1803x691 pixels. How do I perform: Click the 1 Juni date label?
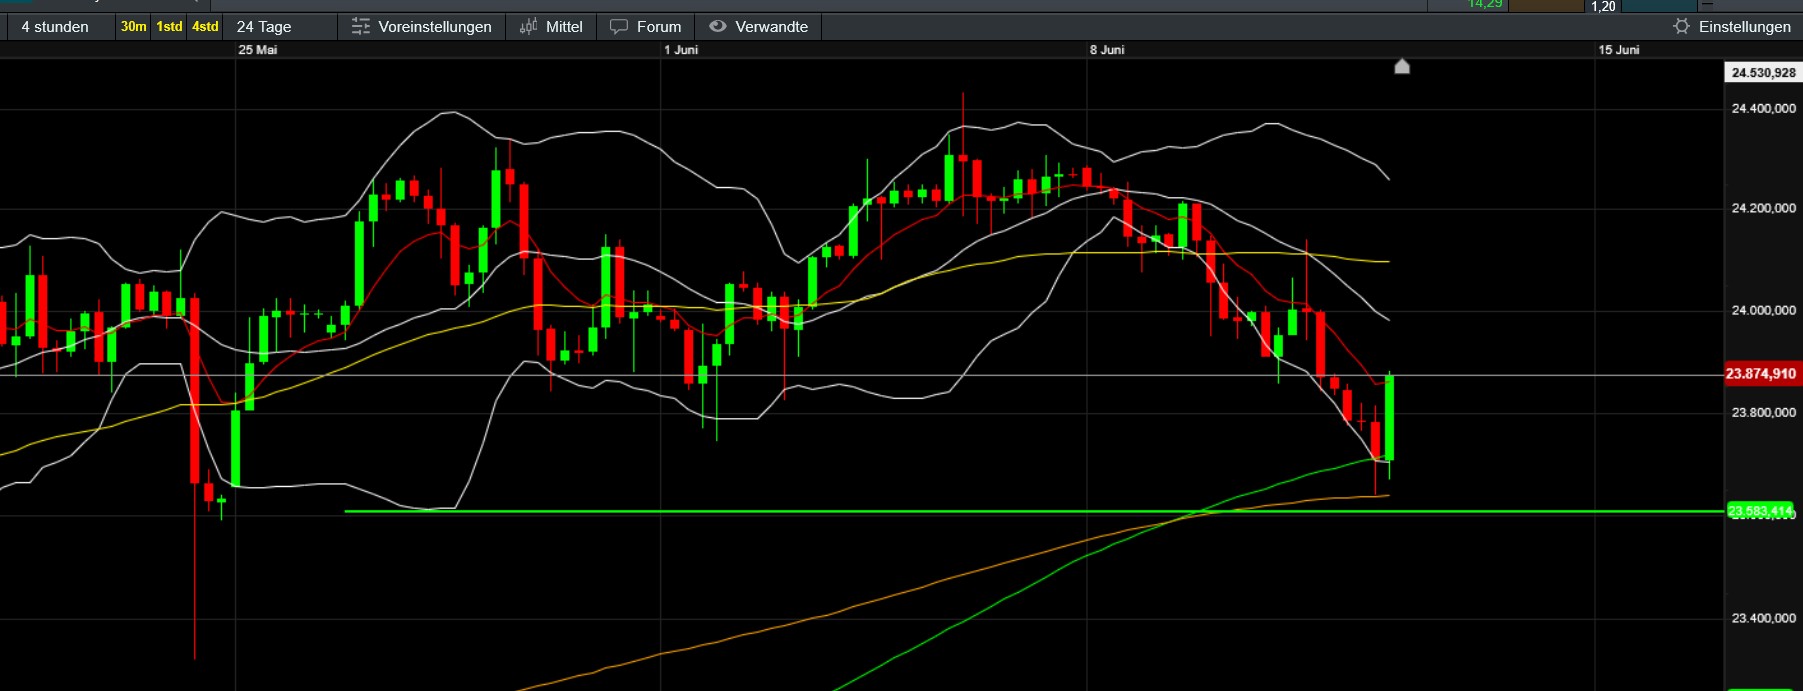pos(681,50)
